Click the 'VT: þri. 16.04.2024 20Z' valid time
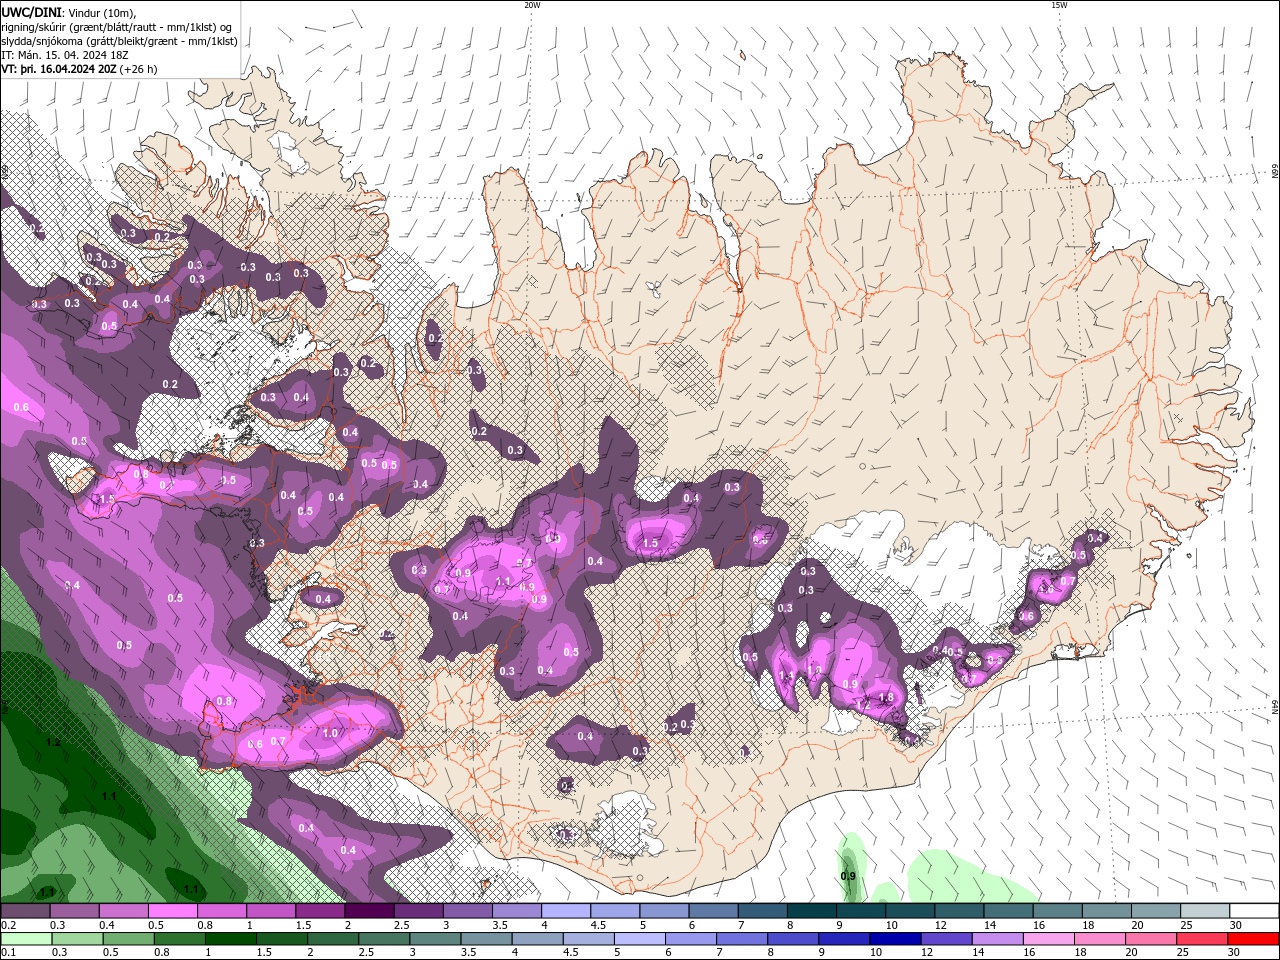This screenshot has height=960, width=1280. pos(59,70)
